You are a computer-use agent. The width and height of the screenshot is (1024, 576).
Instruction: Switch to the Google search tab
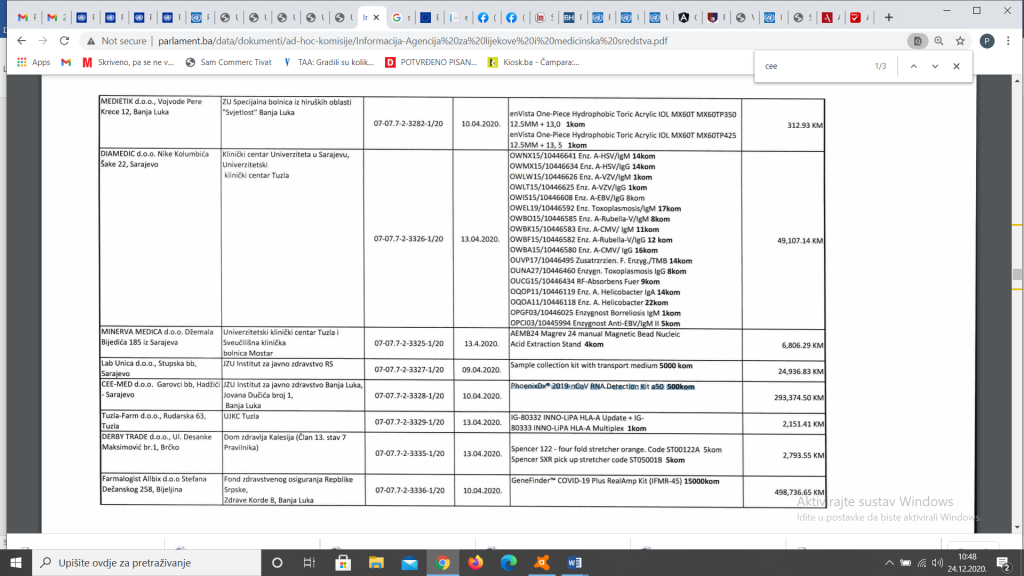[401, 18]
